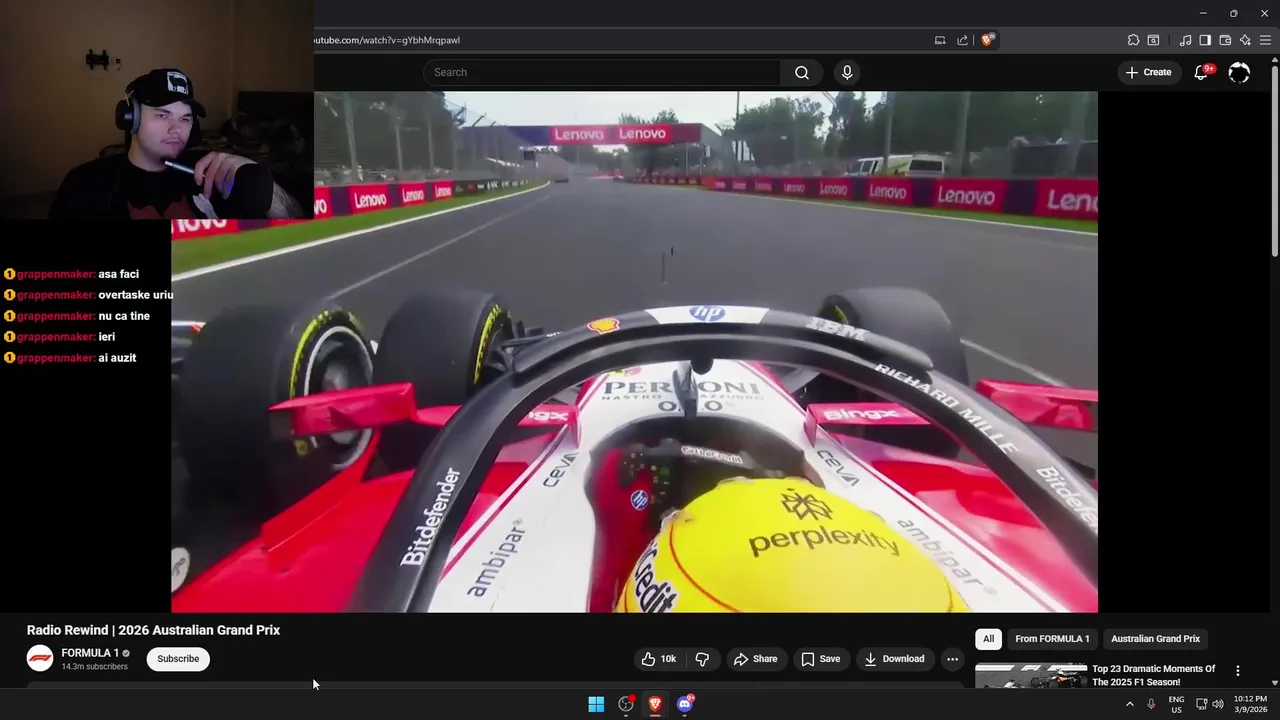This screenshot has width=1280, height=720.
Task: Like the video with thumbs-up button
Action: (x=659, y=659)
